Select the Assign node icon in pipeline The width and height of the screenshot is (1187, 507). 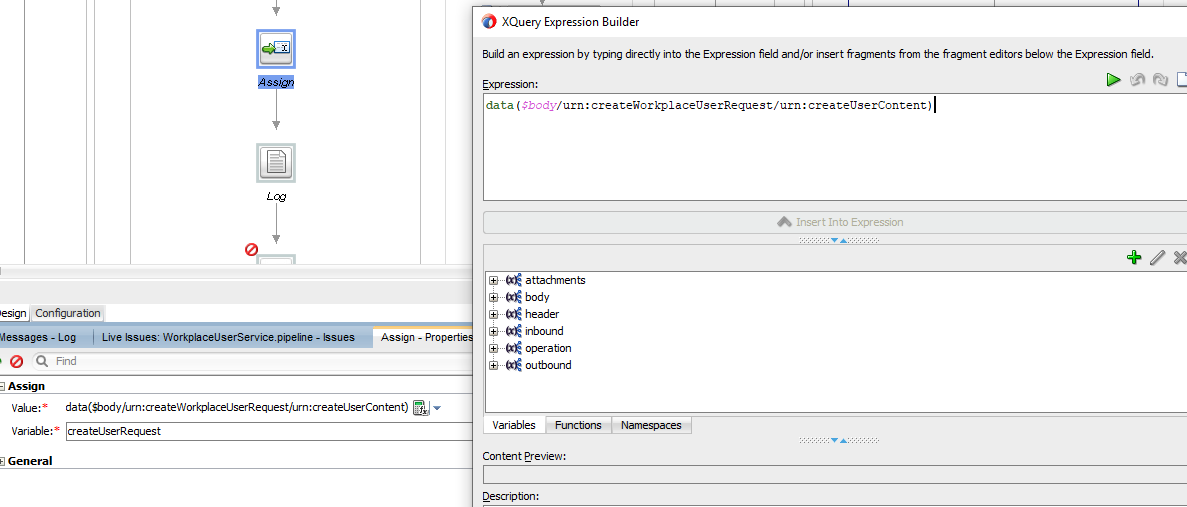276,49
